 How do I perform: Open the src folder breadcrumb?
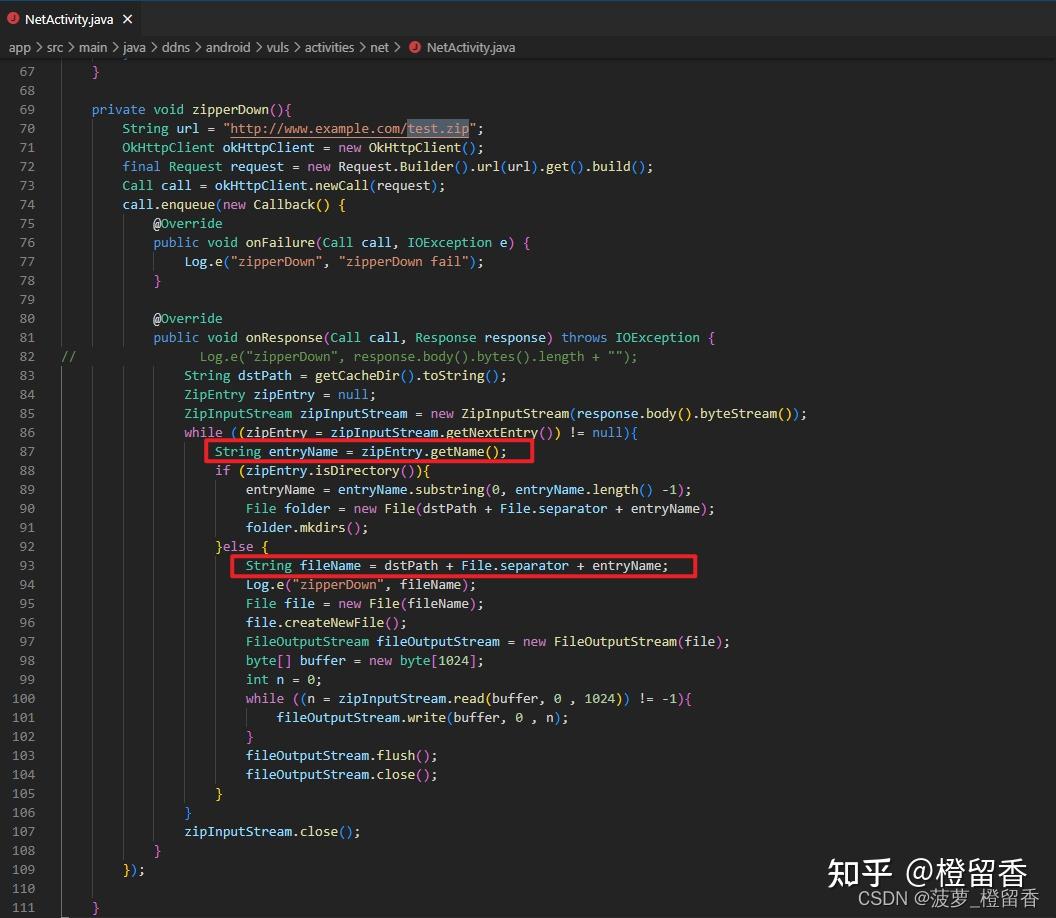click(55, 47)
